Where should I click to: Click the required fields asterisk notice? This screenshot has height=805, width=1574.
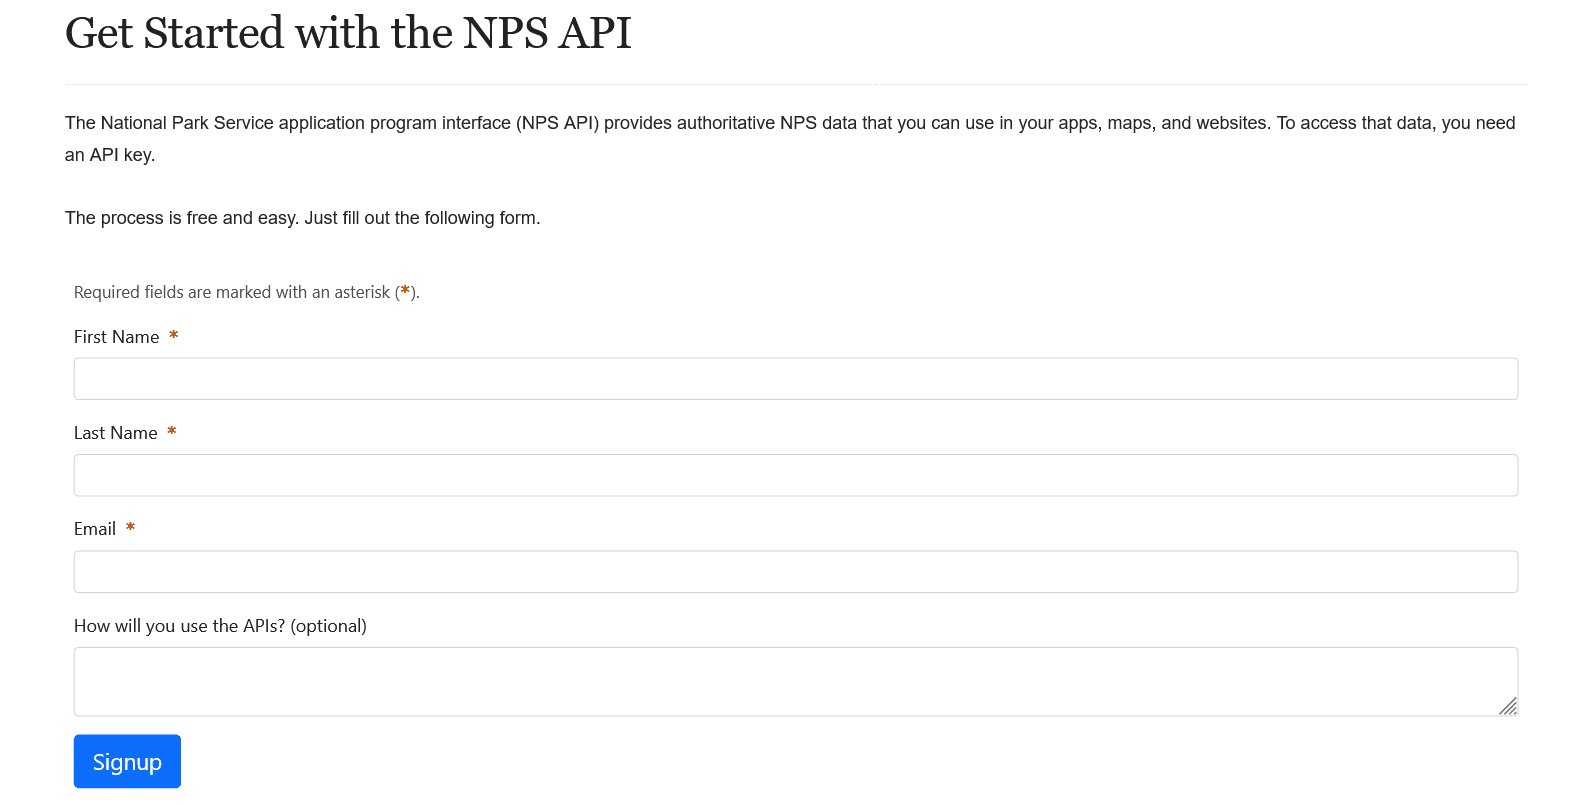pyautogui.click(x=246, y=292)
